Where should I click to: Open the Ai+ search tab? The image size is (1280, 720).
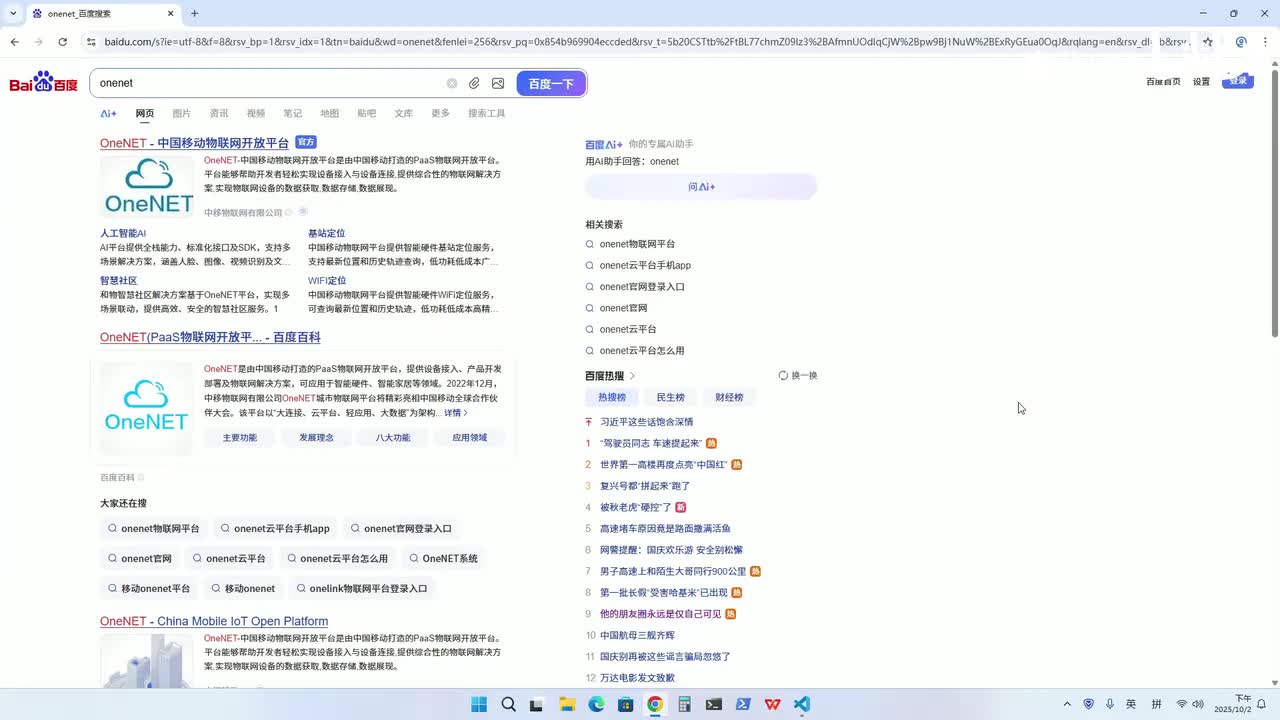coord(108,114)
